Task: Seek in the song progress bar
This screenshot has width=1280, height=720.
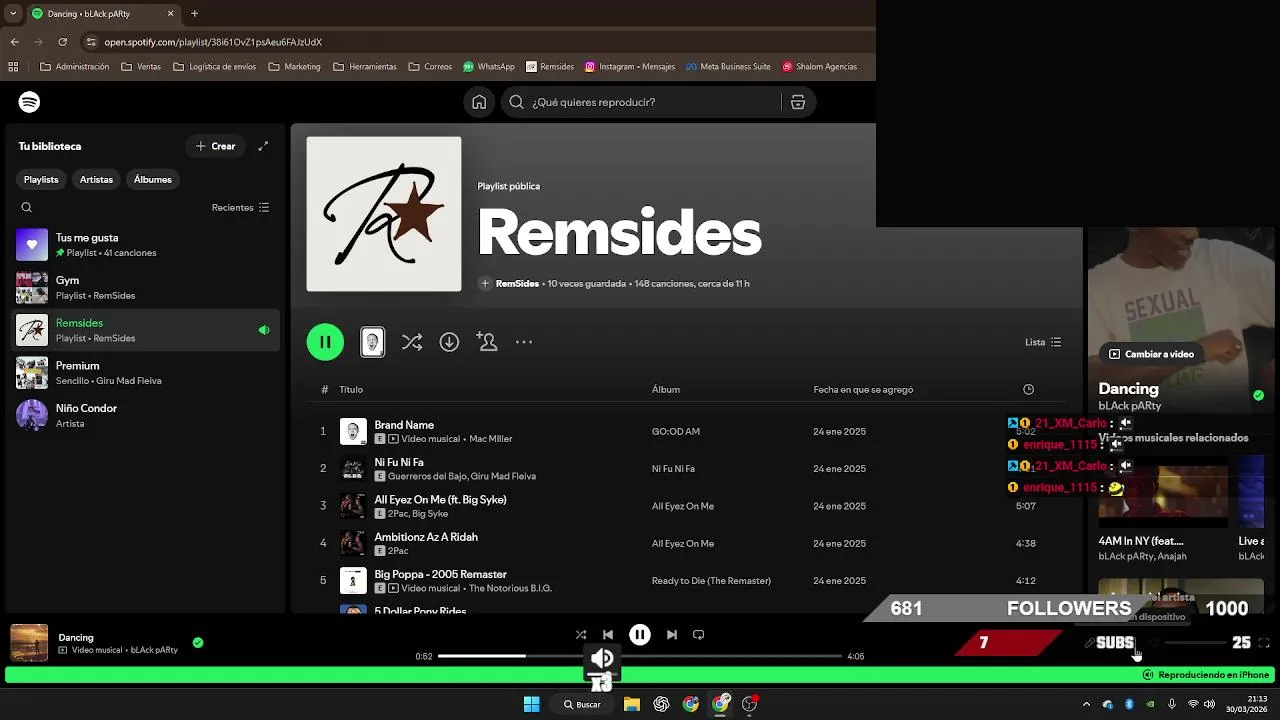Action: [640, 656]
